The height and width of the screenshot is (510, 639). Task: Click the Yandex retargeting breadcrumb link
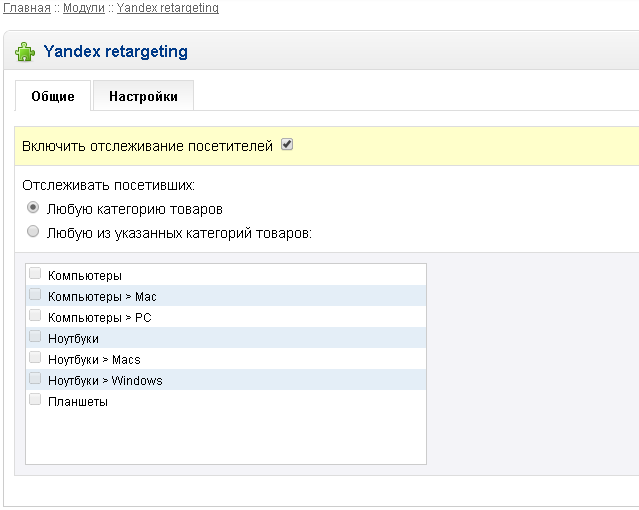coord(167,8)
